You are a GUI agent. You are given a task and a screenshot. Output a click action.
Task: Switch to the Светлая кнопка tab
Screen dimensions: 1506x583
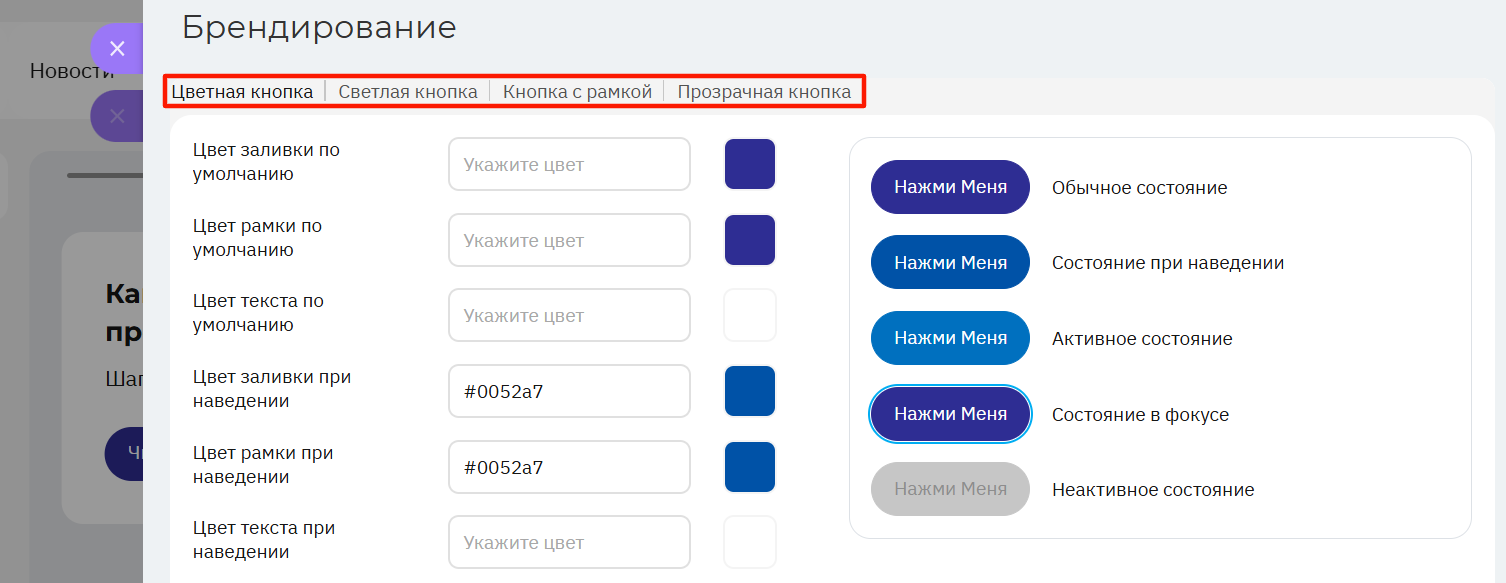tap(408, 92)
